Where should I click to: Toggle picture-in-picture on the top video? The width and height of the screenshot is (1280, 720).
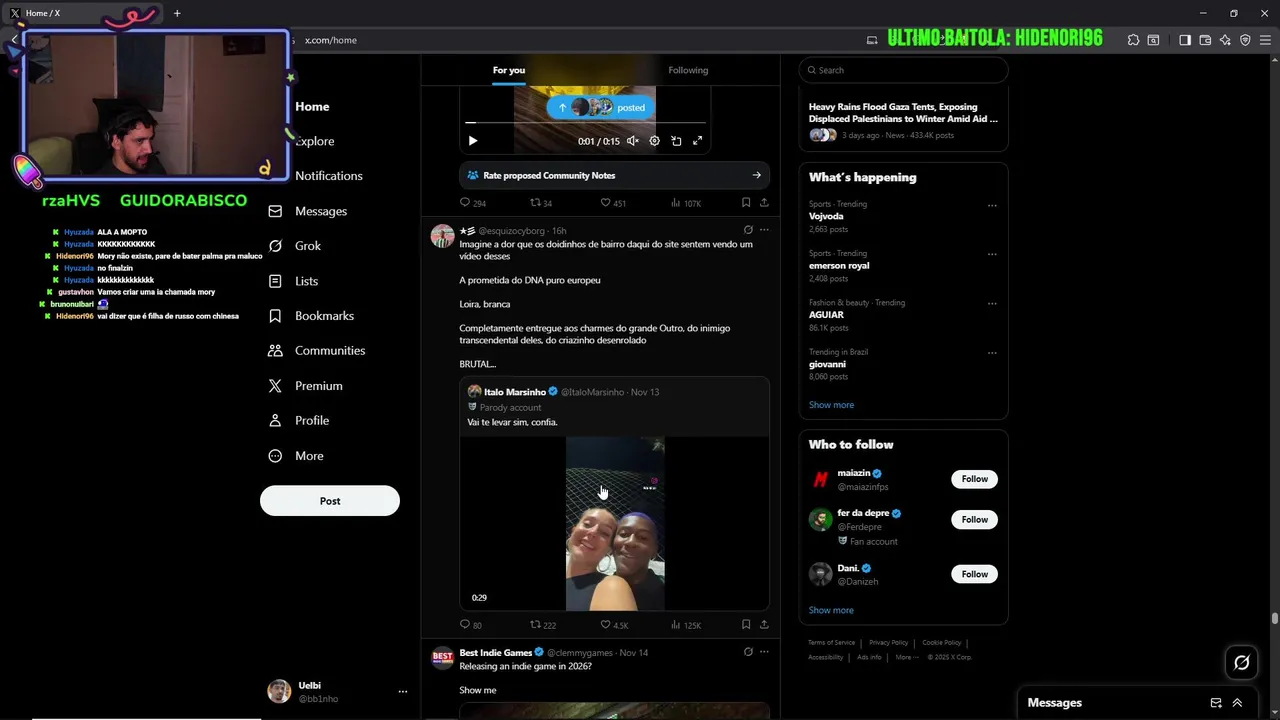click(676, 141)
